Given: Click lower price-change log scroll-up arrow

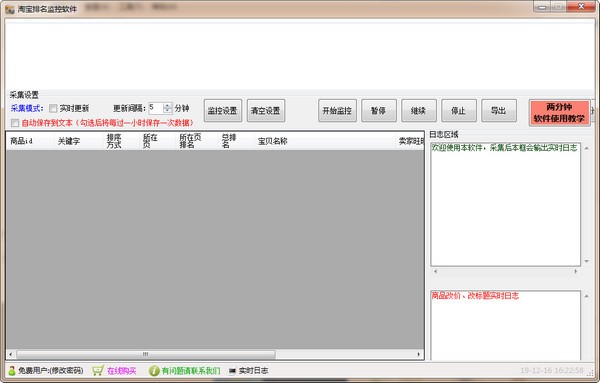Looking at the screenshot, I should (587, 296).
